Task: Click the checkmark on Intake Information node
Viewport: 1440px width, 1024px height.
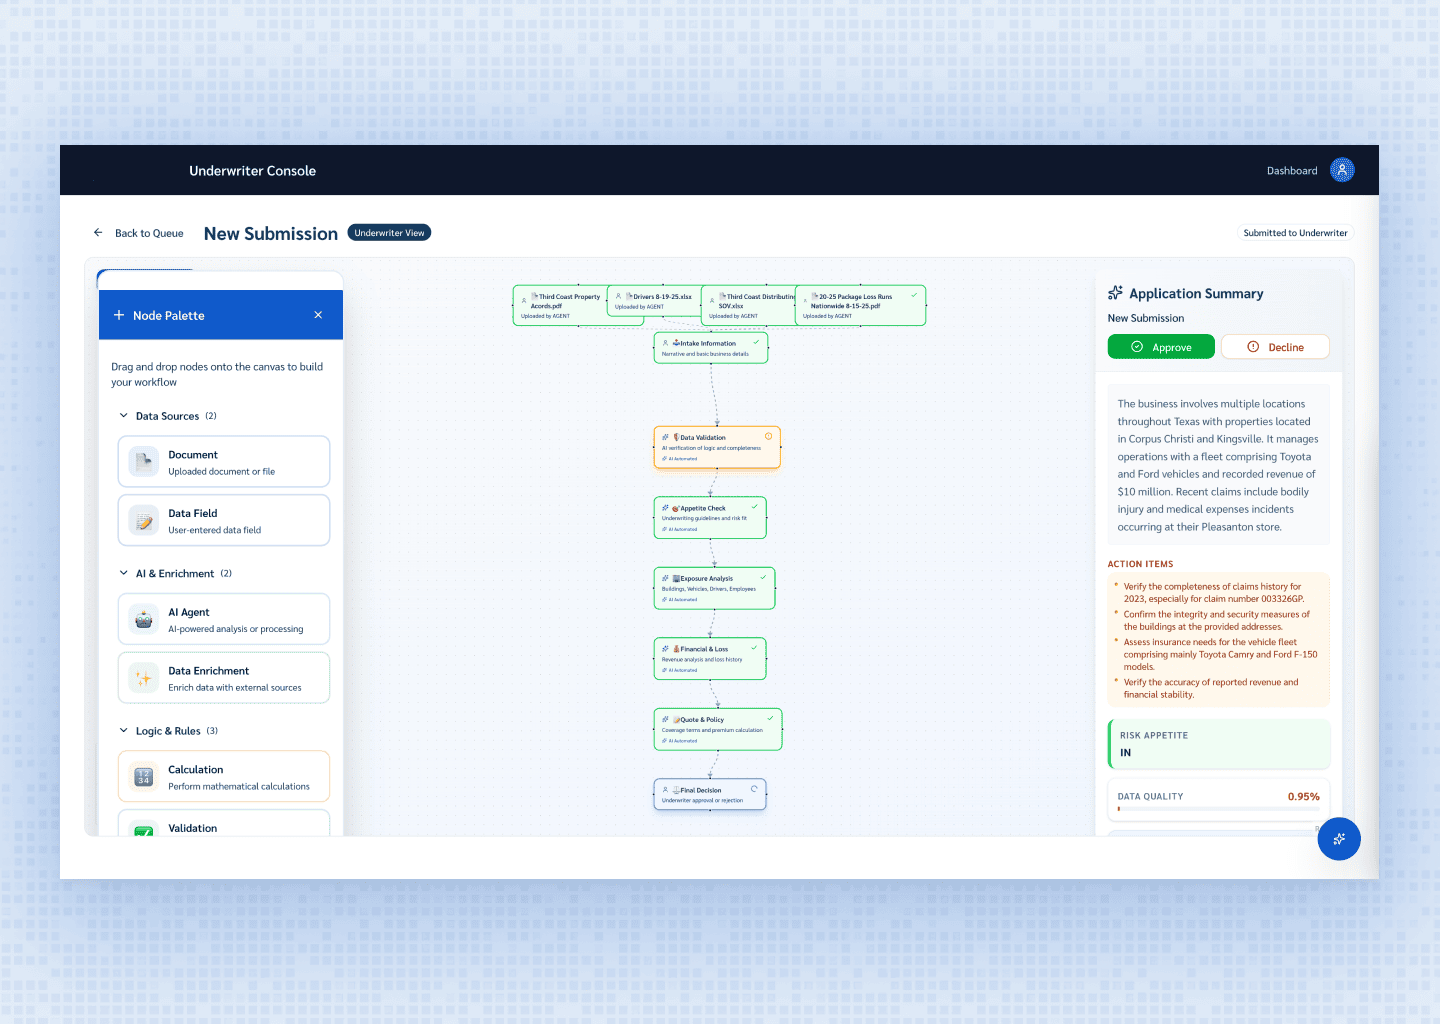Action: coord(756,342)
